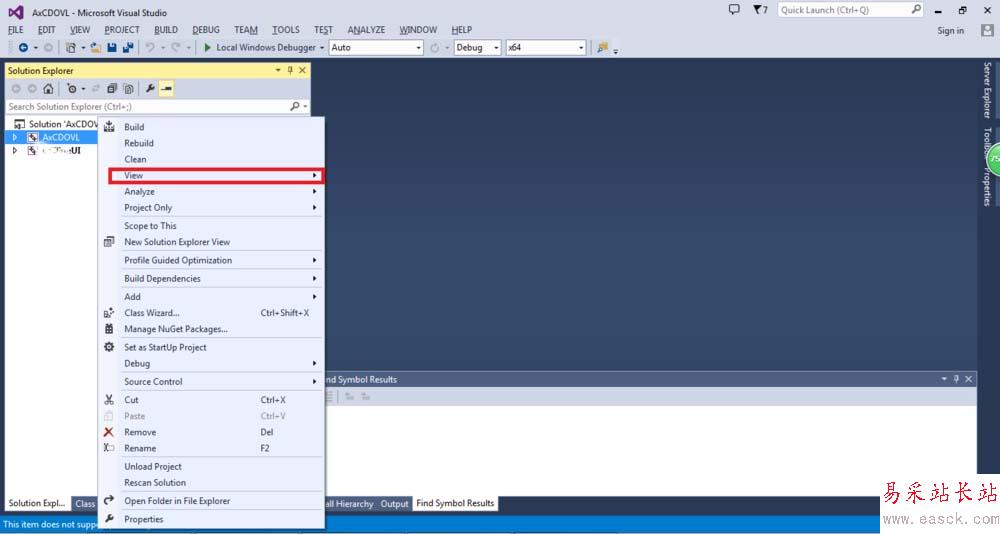Click the Set as StartUp Project gear icon
Viewport: 1000px width, 534px height.
[109, 347]
